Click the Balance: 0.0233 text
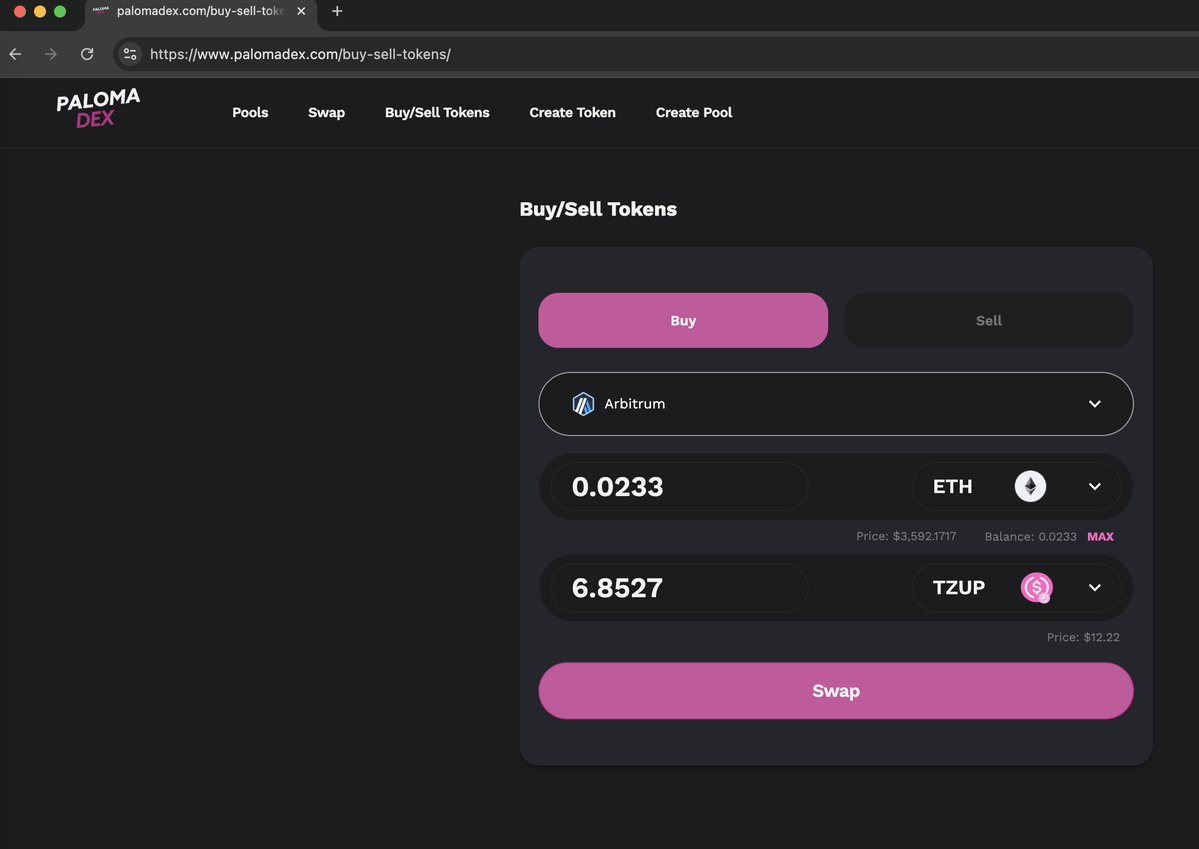 (x=1030, y=537)
